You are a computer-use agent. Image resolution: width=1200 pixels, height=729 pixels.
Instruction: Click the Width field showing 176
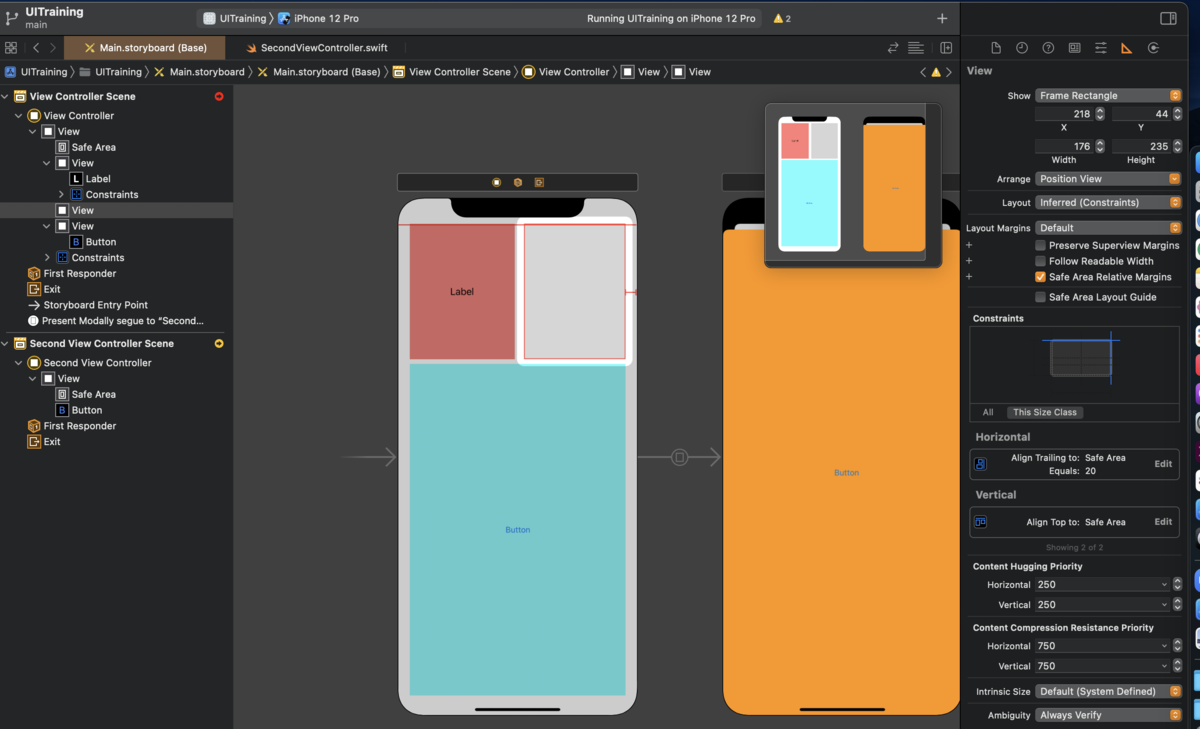(x=1064, y=146)
